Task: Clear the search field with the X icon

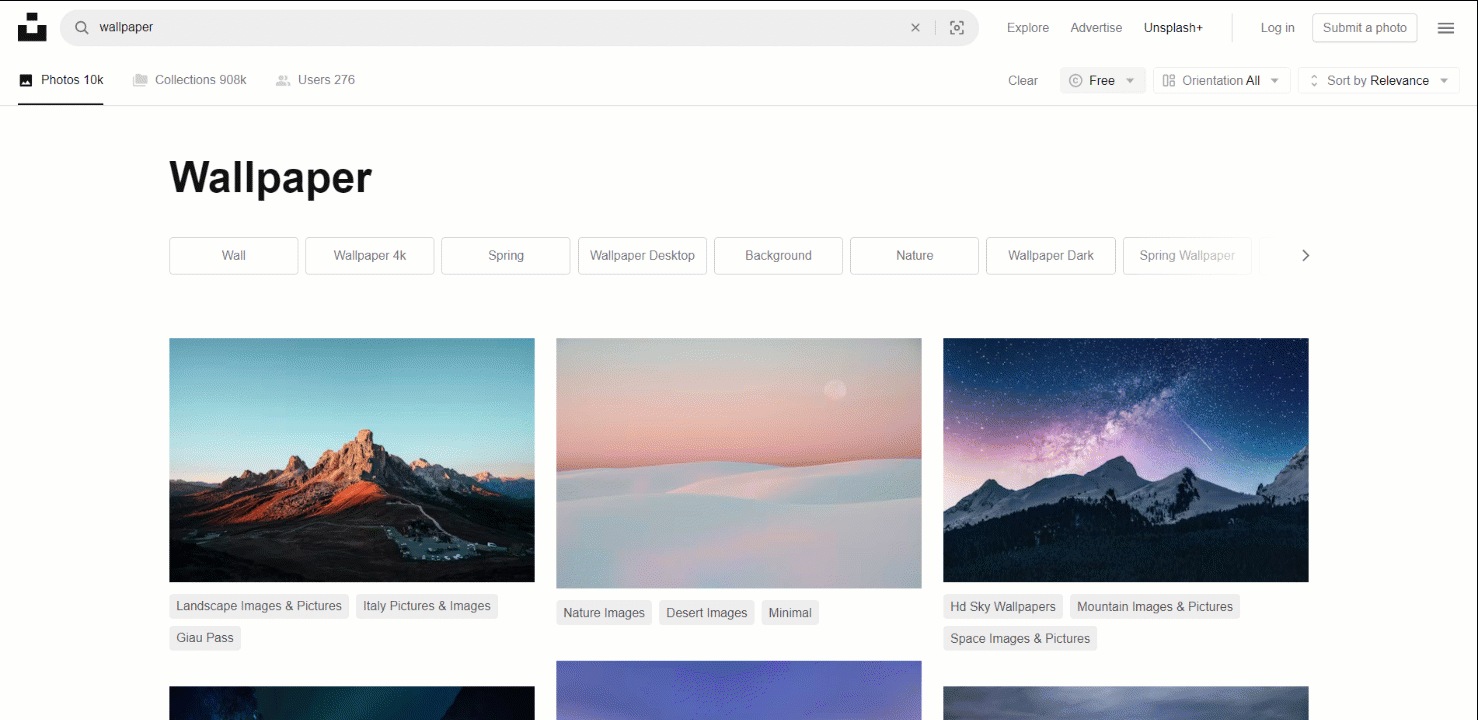Action: [915, 27]
